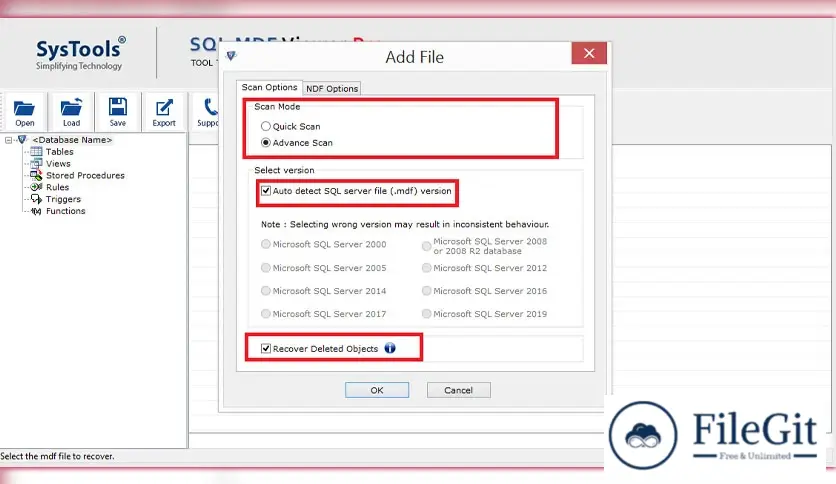836x484 pixels.
Task: Choose SQL Server 2008 or 2008 R2 option
Action: pyautogui.click(x=427, y=246)
